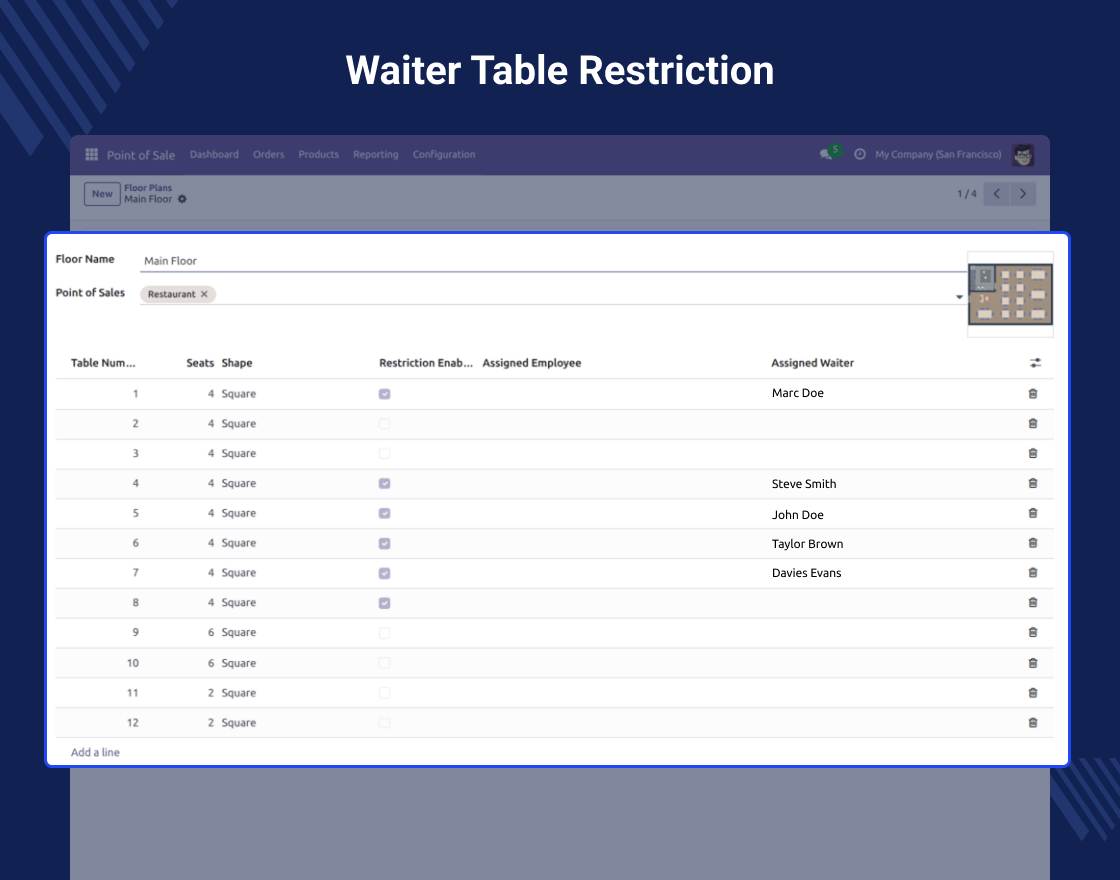Delete table 3 row trash icon
Viewport: 1120px width, 880px height.
(1033, 454)
